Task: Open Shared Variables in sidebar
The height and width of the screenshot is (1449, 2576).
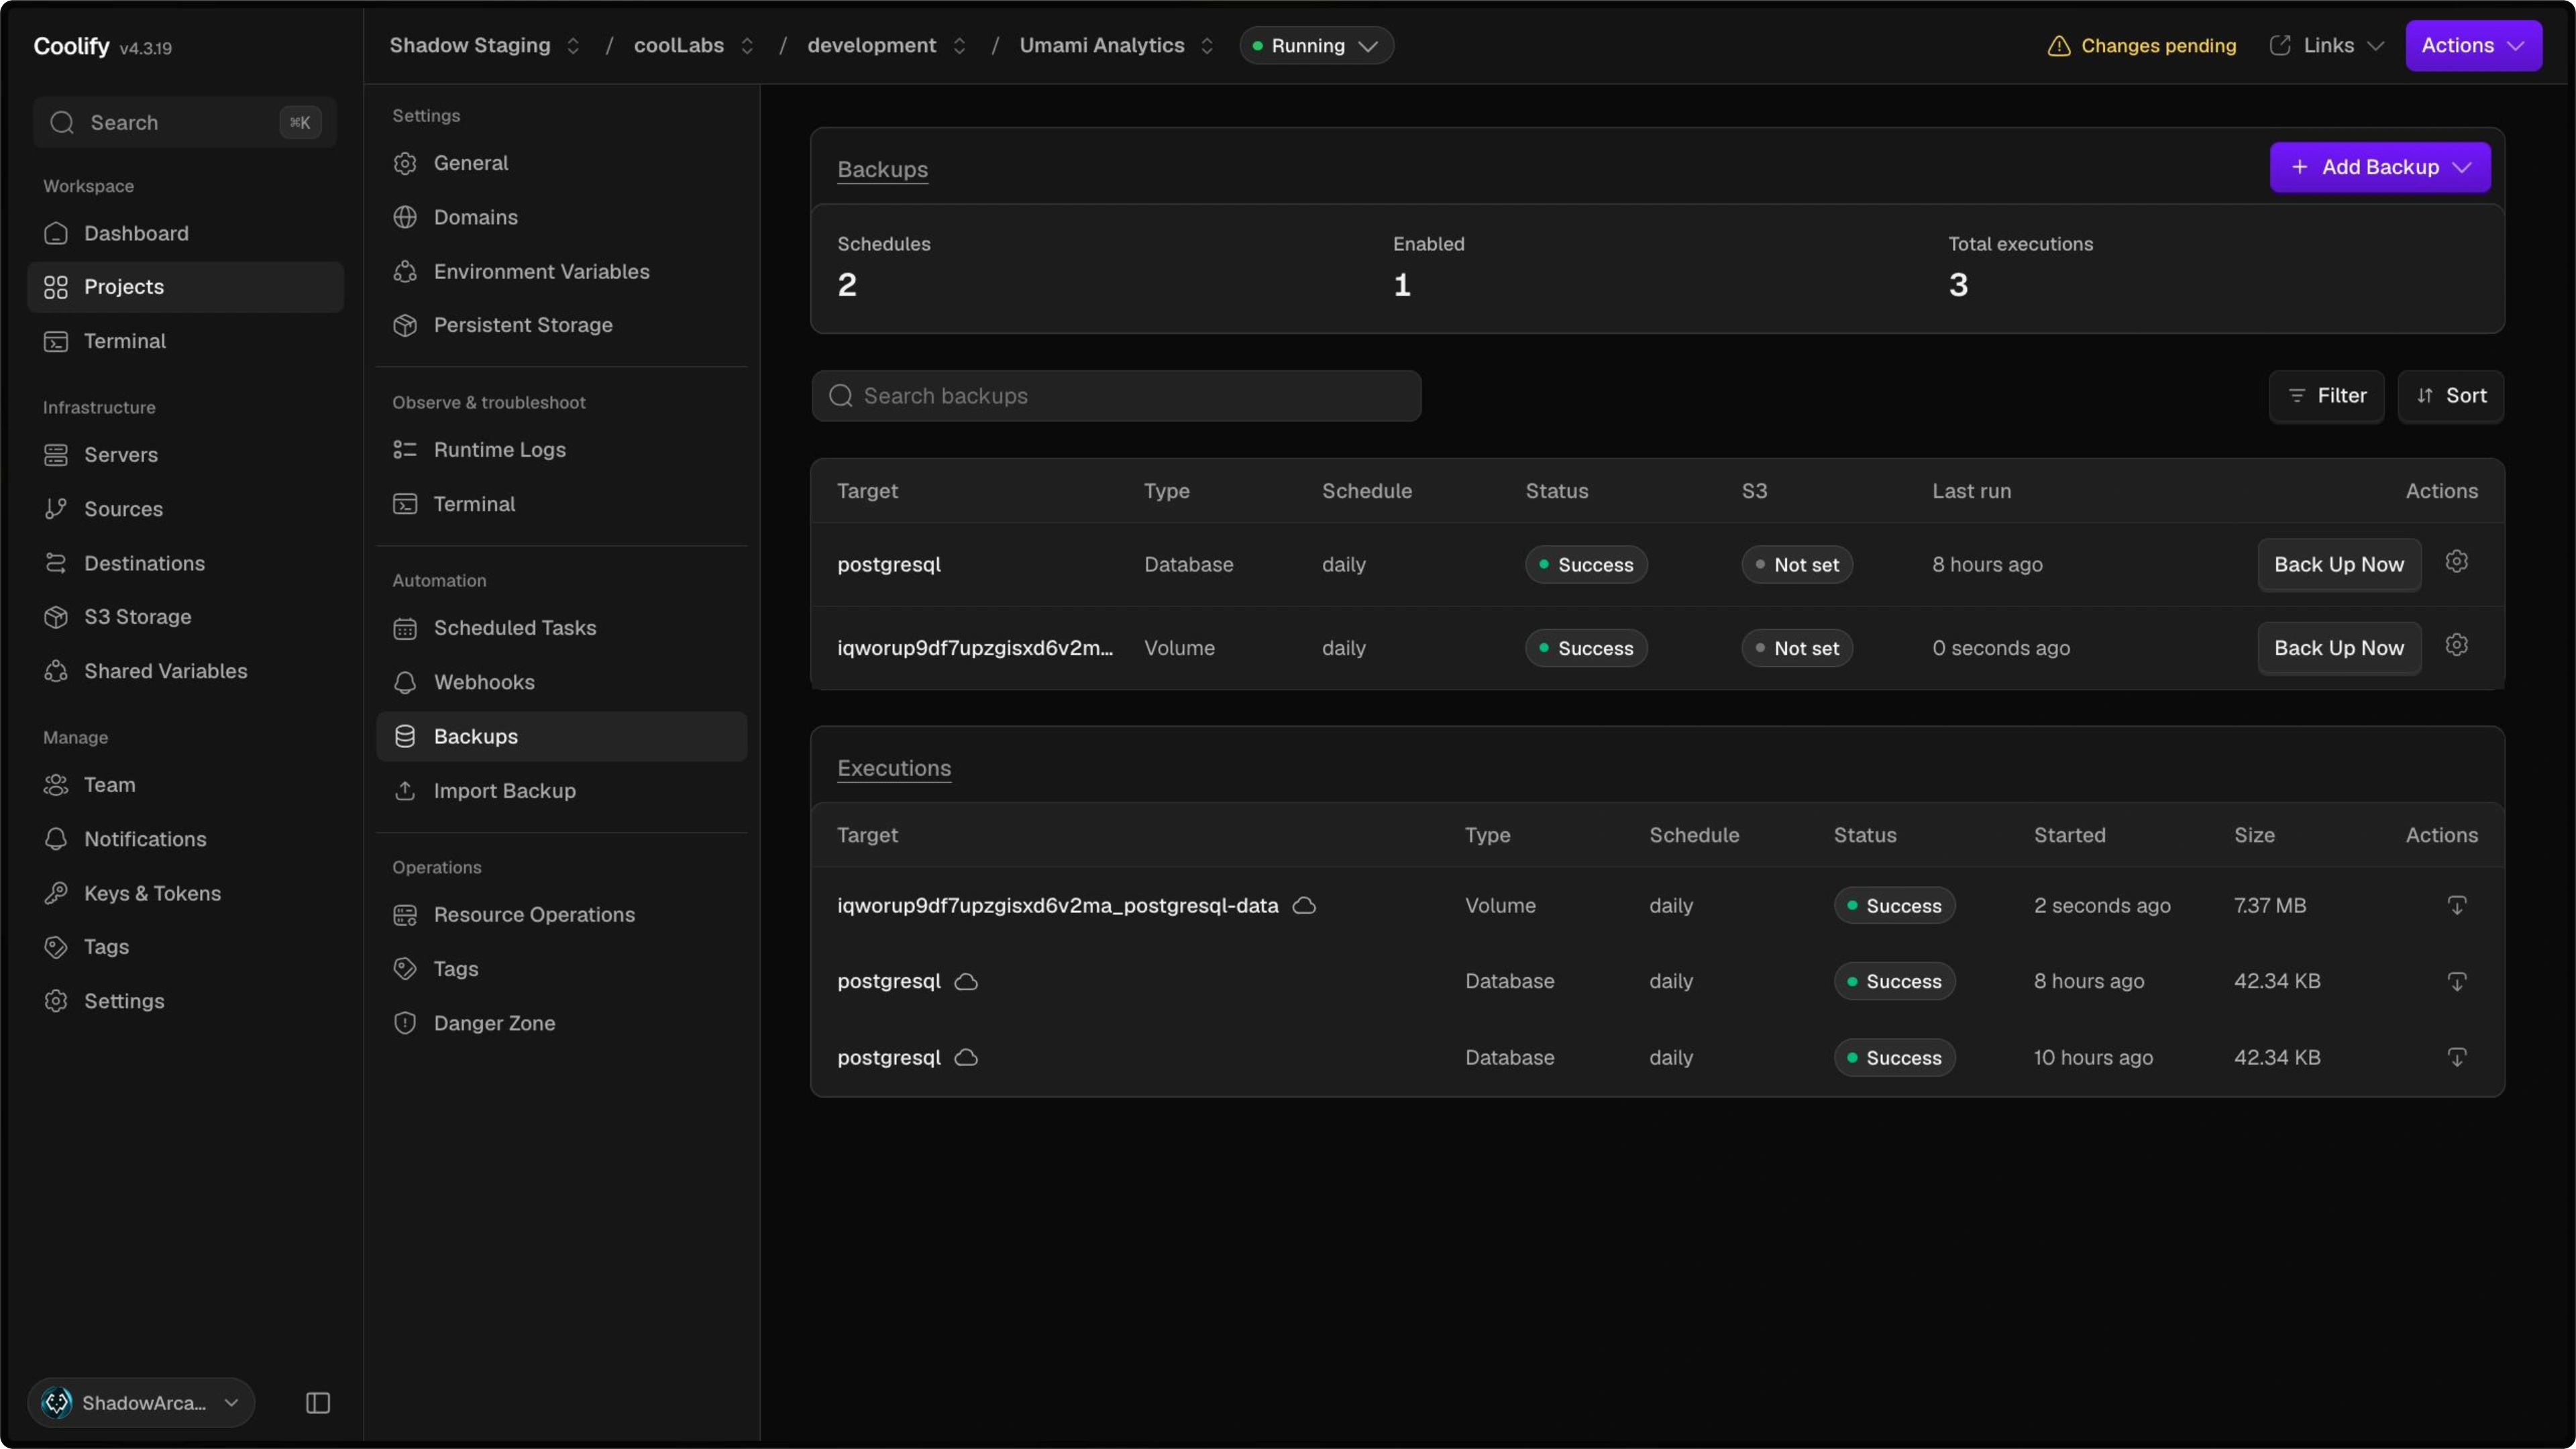Action: pos(186,671)
